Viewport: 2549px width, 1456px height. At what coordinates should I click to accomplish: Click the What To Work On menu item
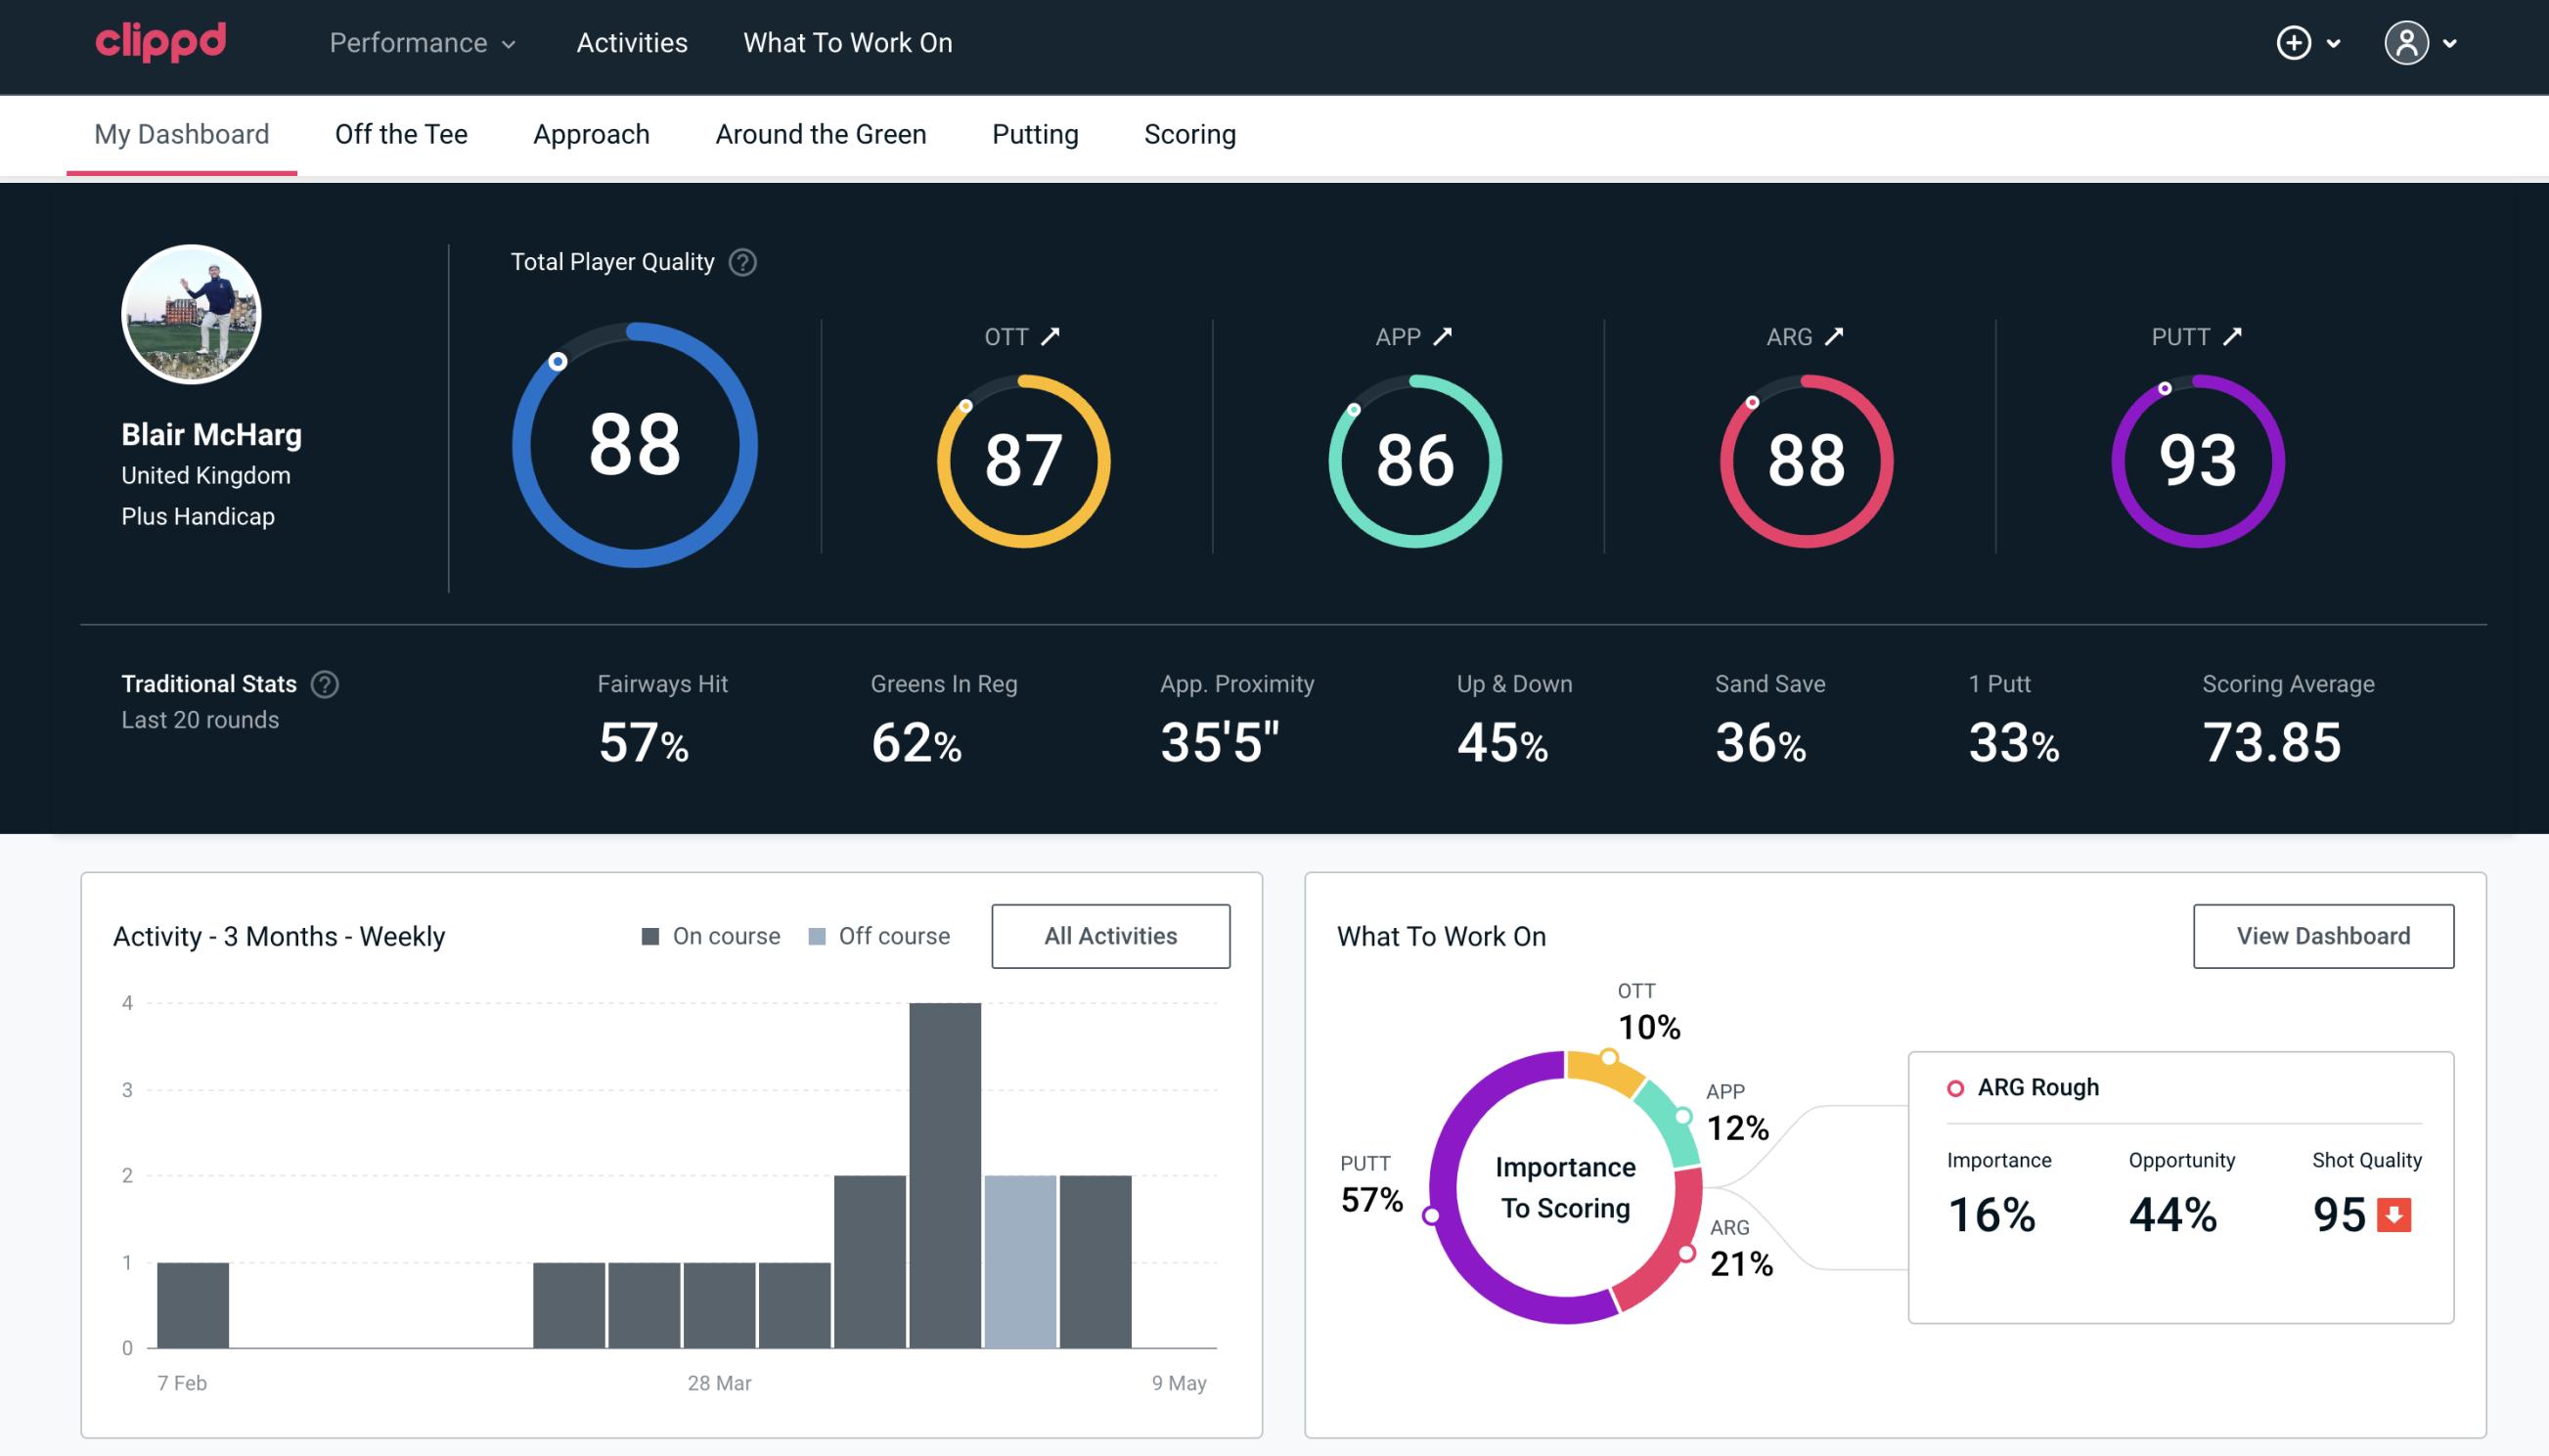pyautogui.click(x=847, y=44)
